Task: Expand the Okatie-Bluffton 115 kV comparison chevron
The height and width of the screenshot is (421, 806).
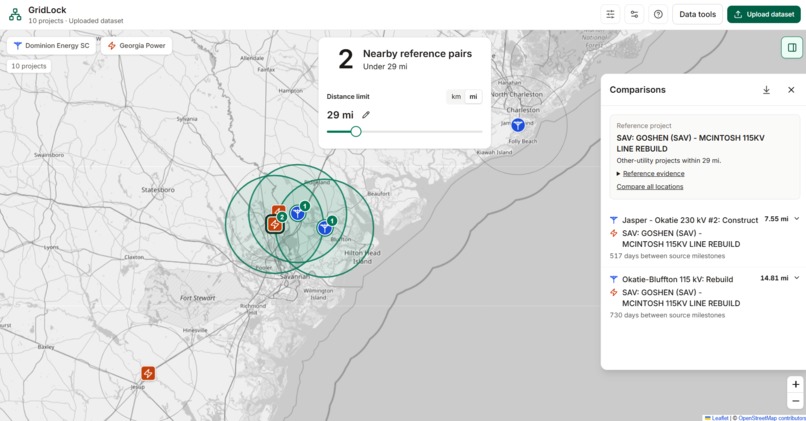Action: (796, 278)
